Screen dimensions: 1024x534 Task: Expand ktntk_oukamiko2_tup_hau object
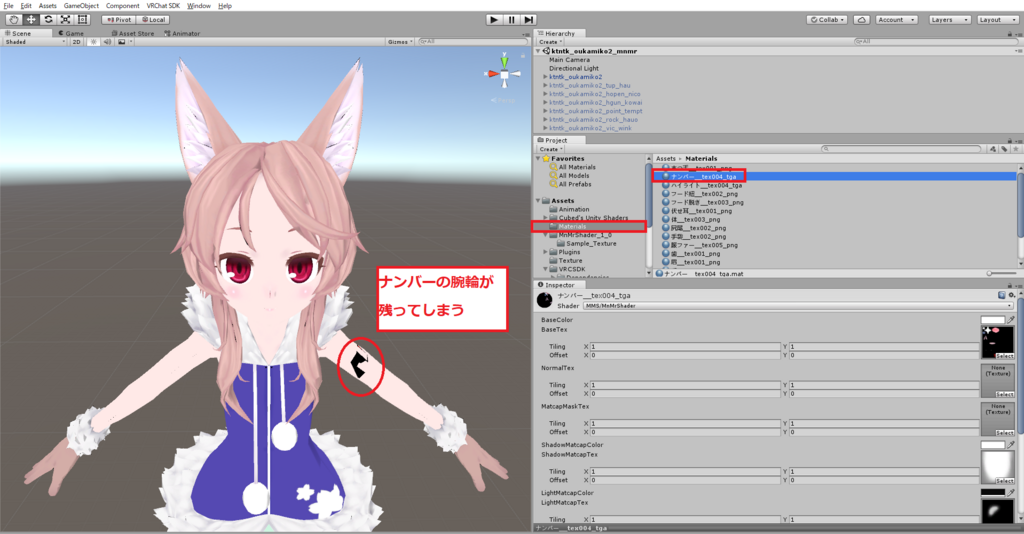coord(545,86)
